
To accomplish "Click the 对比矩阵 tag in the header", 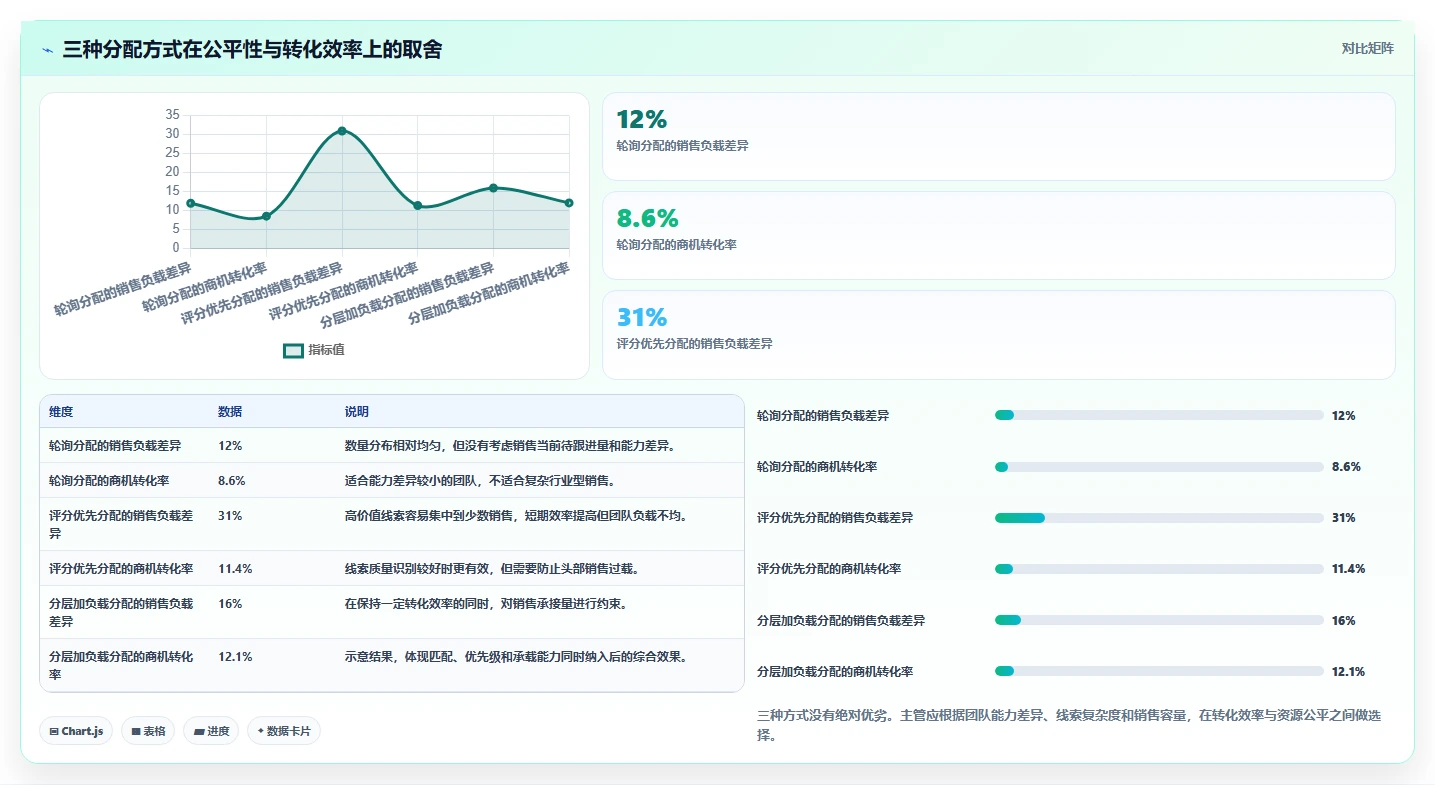I will 1367,48.
